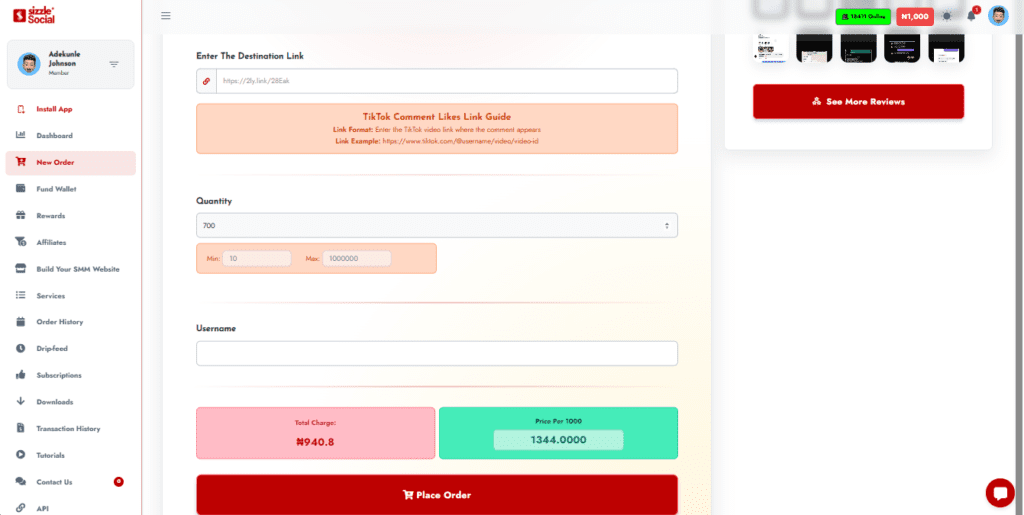This screenshot has width=1024, height=515.
Task: Click the API link icon
Action: tap(21, 508)
